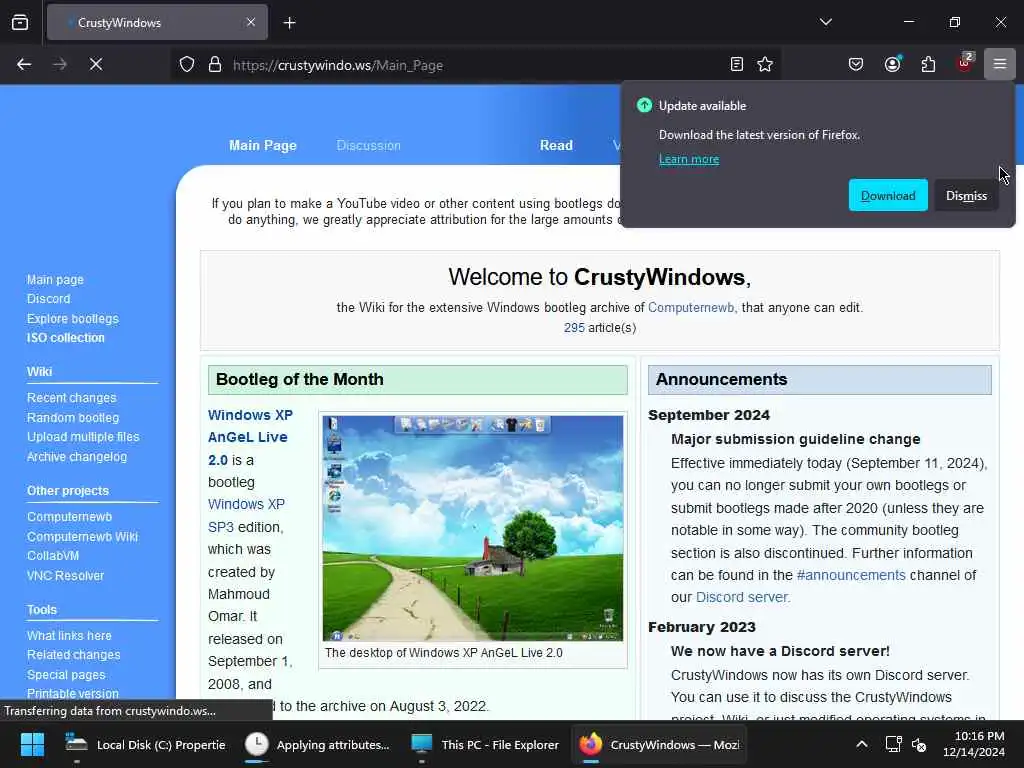
Task: Switch to Local Disk (C:) Properties taskbar item
Action: pos(146,744)
